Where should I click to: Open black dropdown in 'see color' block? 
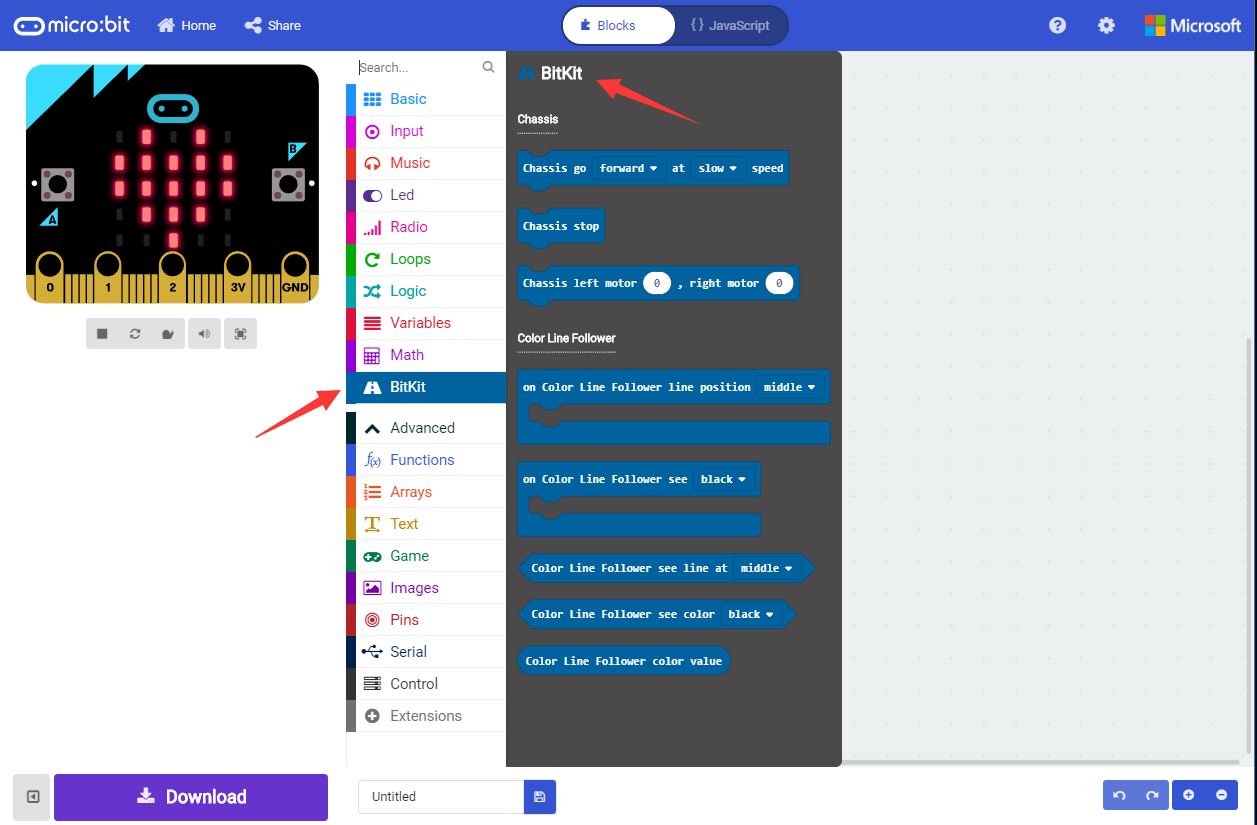click(751, 614)
